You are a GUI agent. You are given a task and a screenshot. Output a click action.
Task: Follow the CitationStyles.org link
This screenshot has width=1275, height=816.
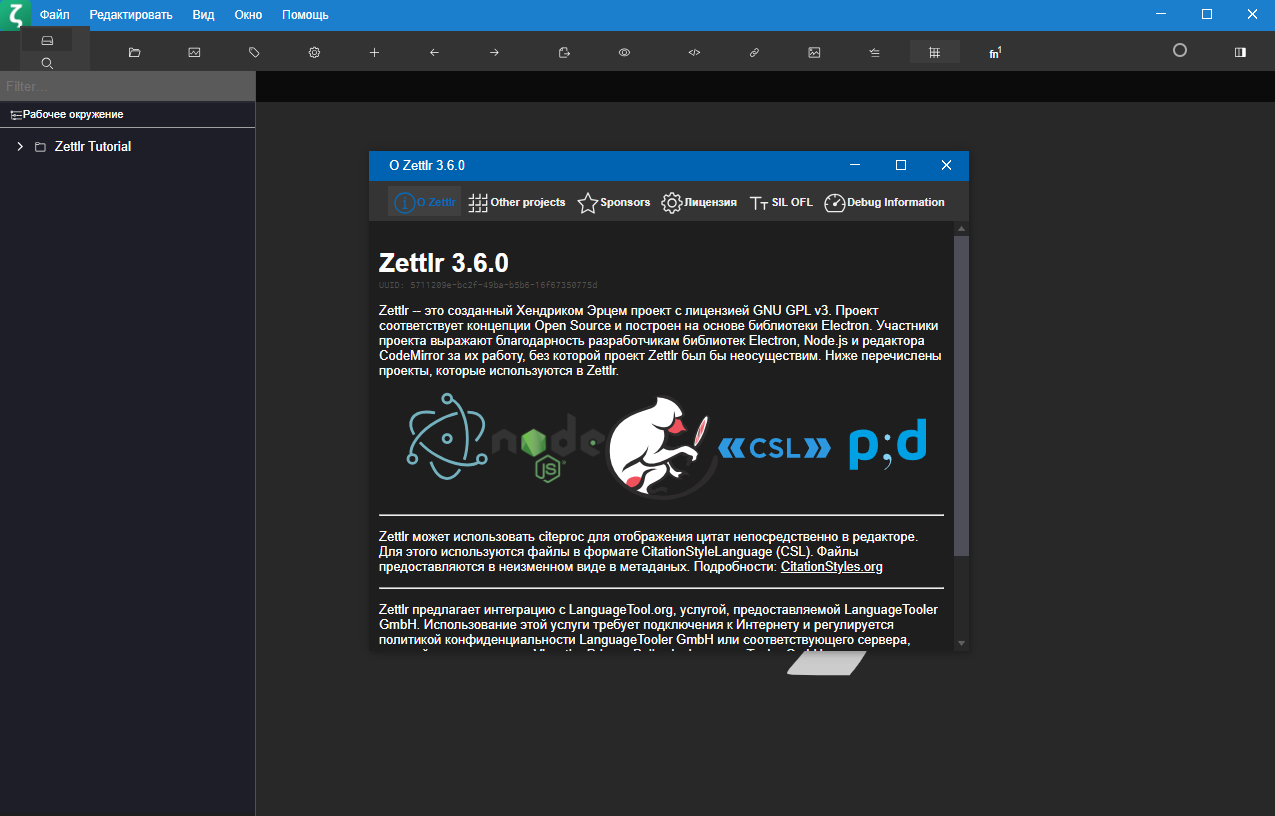click(832, 567)
